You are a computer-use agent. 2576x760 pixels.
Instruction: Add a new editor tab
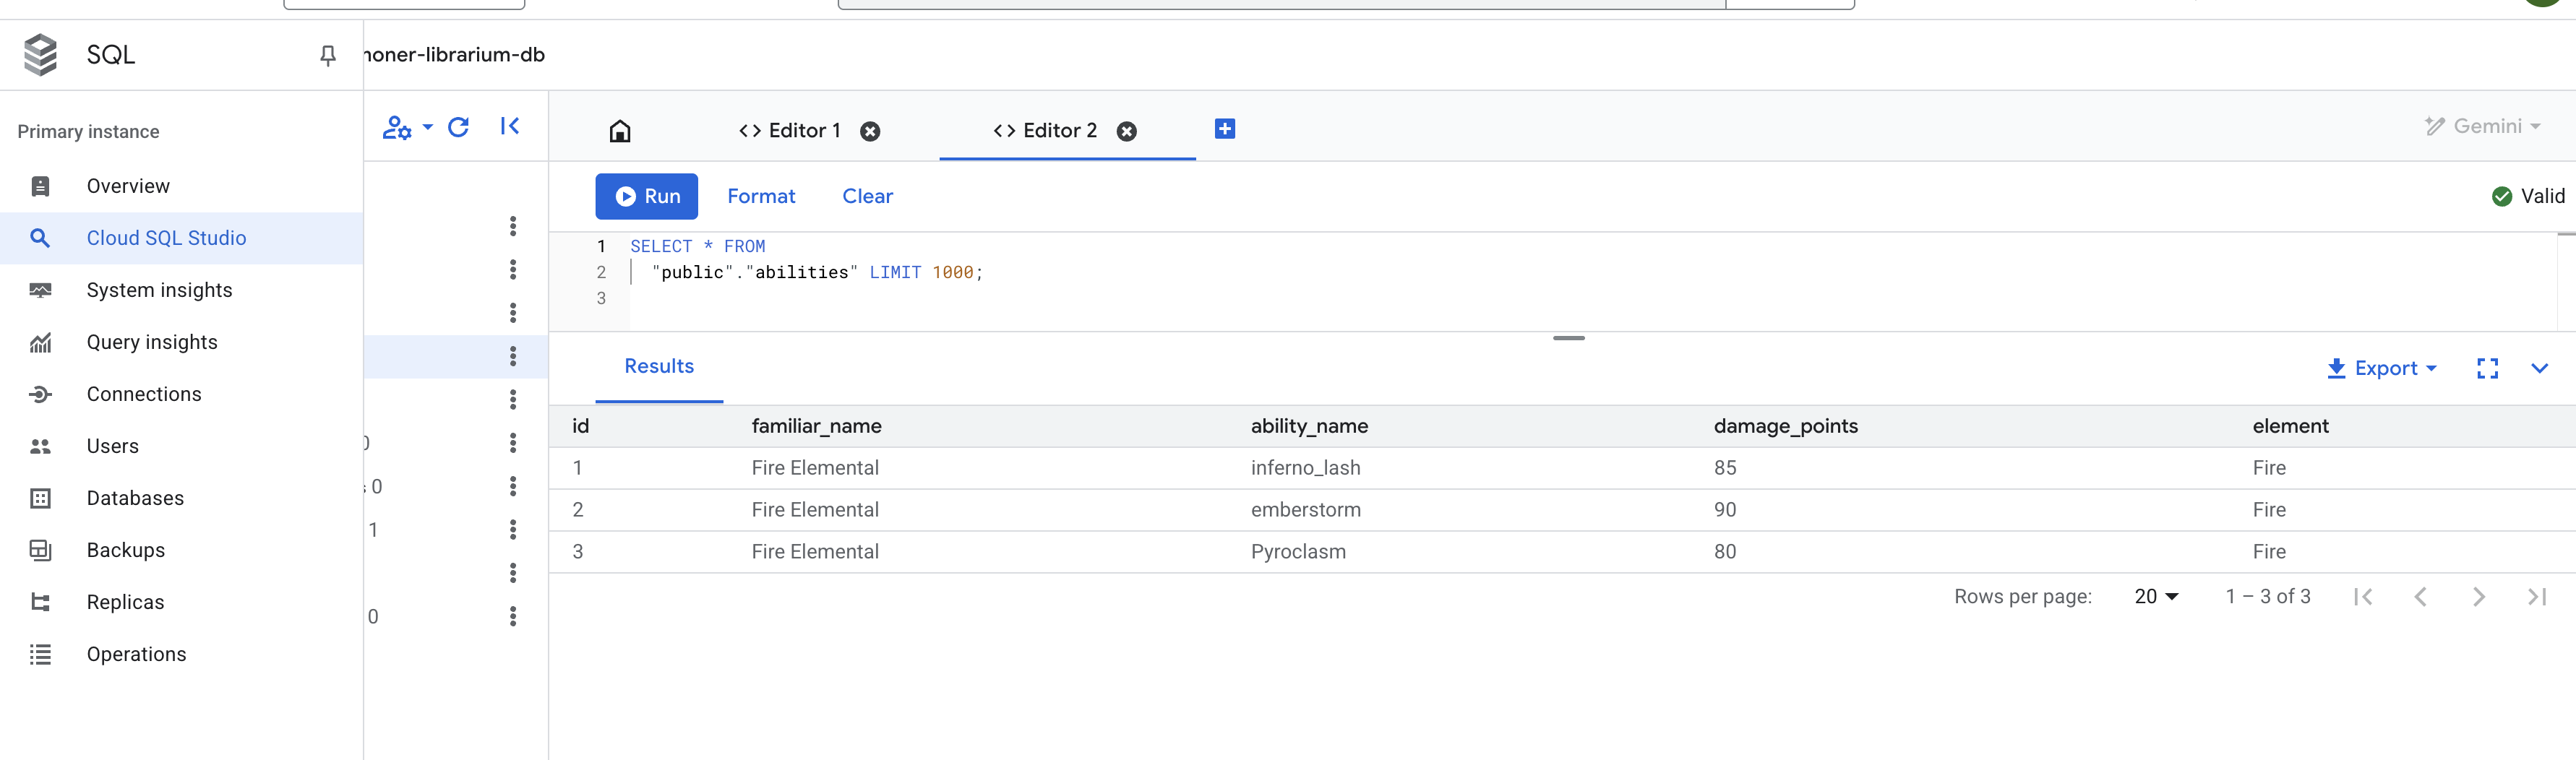1224,129
